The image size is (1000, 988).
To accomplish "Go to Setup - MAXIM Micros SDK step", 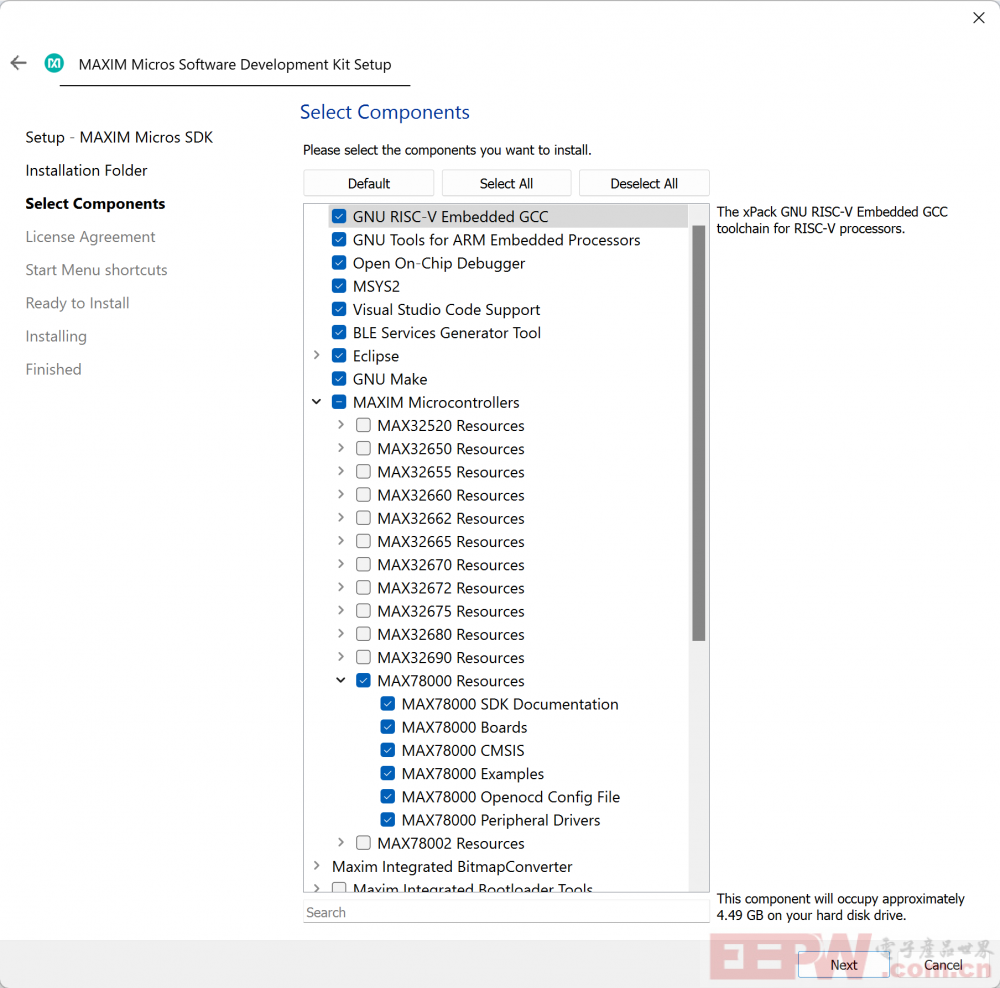I will coord(119,137).
